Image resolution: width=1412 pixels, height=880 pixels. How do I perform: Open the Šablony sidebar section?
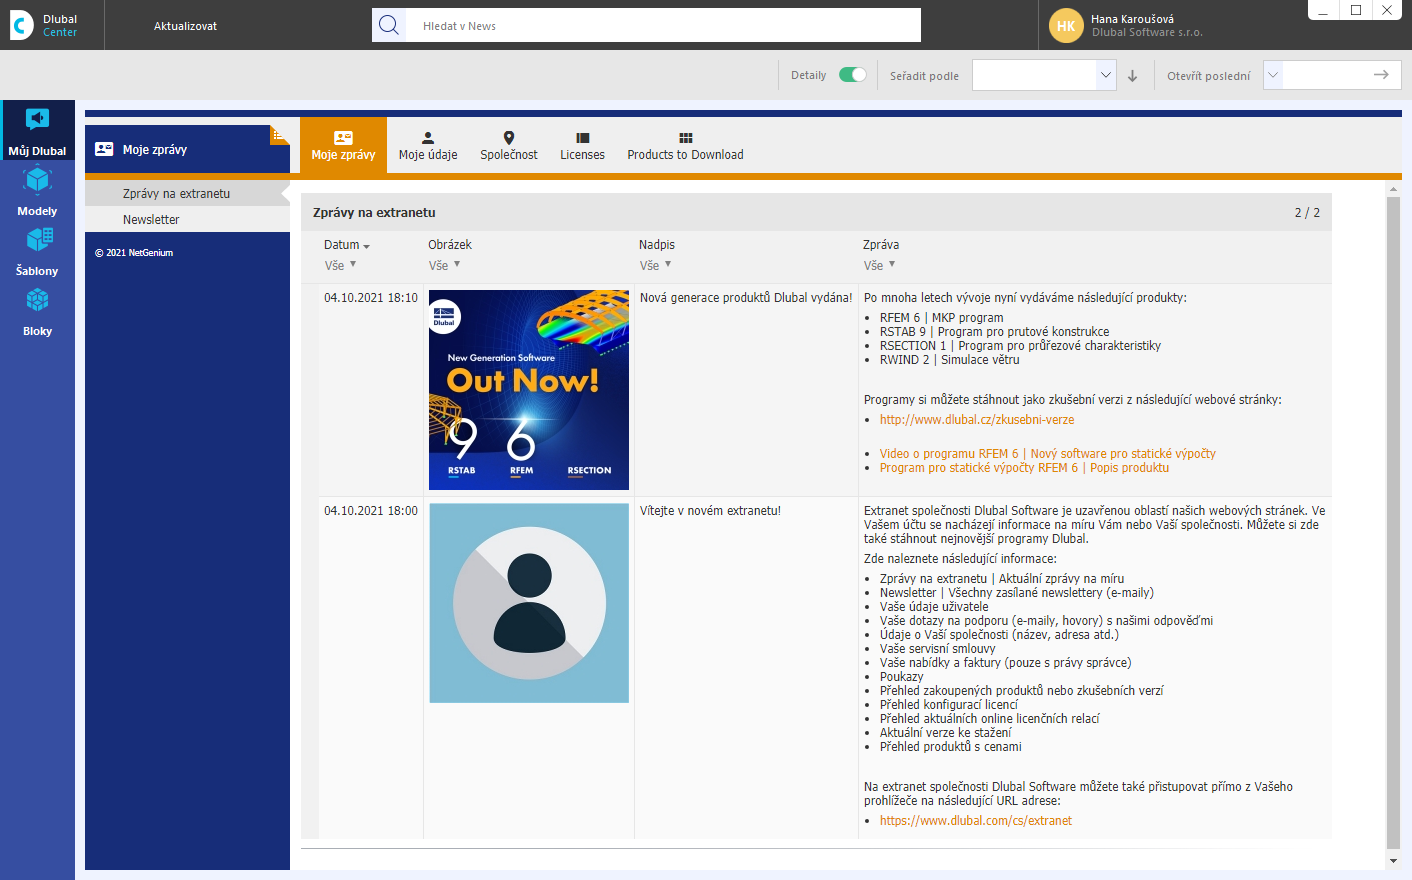[37, 250]
